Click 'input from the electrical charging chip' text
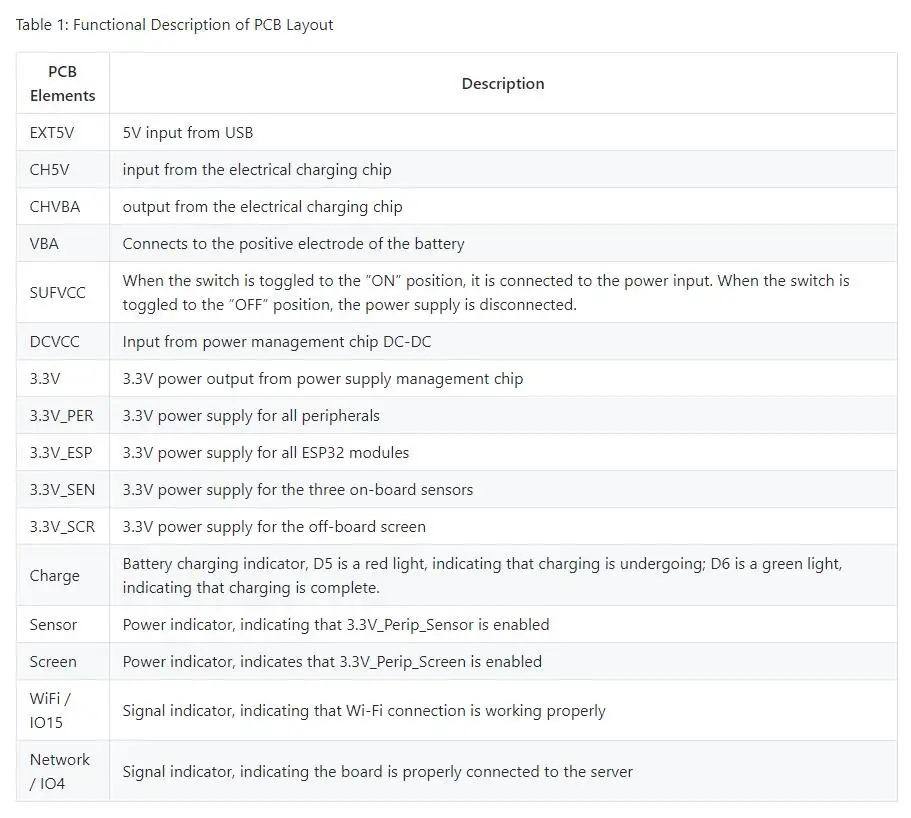The width and height of the screenshot is (911, 818). click(x=257, y=170)
